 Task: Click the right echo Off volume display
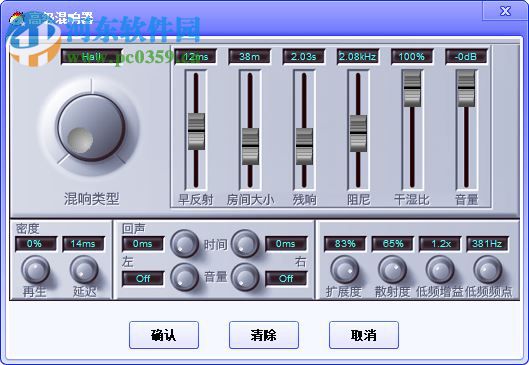(286, 279)
